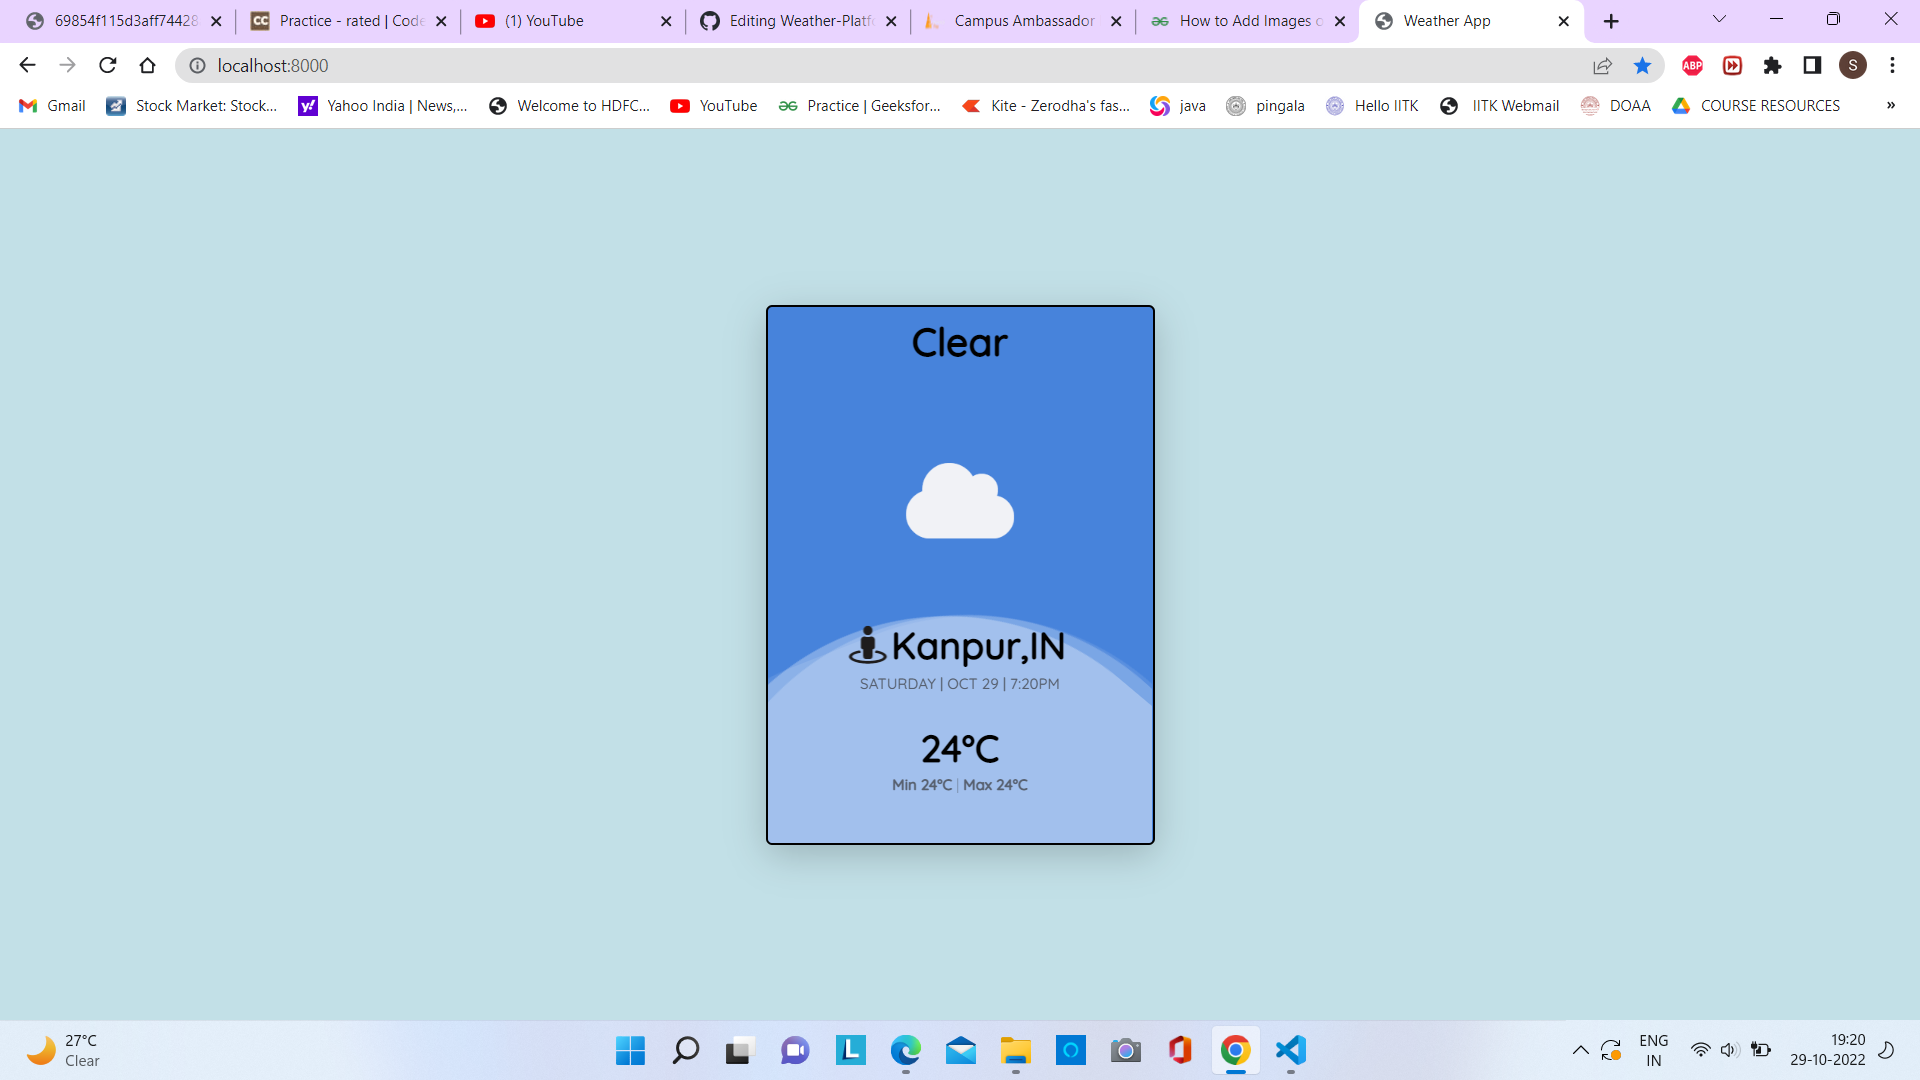Open Visual Studio Code from taskbar

1290,1050
